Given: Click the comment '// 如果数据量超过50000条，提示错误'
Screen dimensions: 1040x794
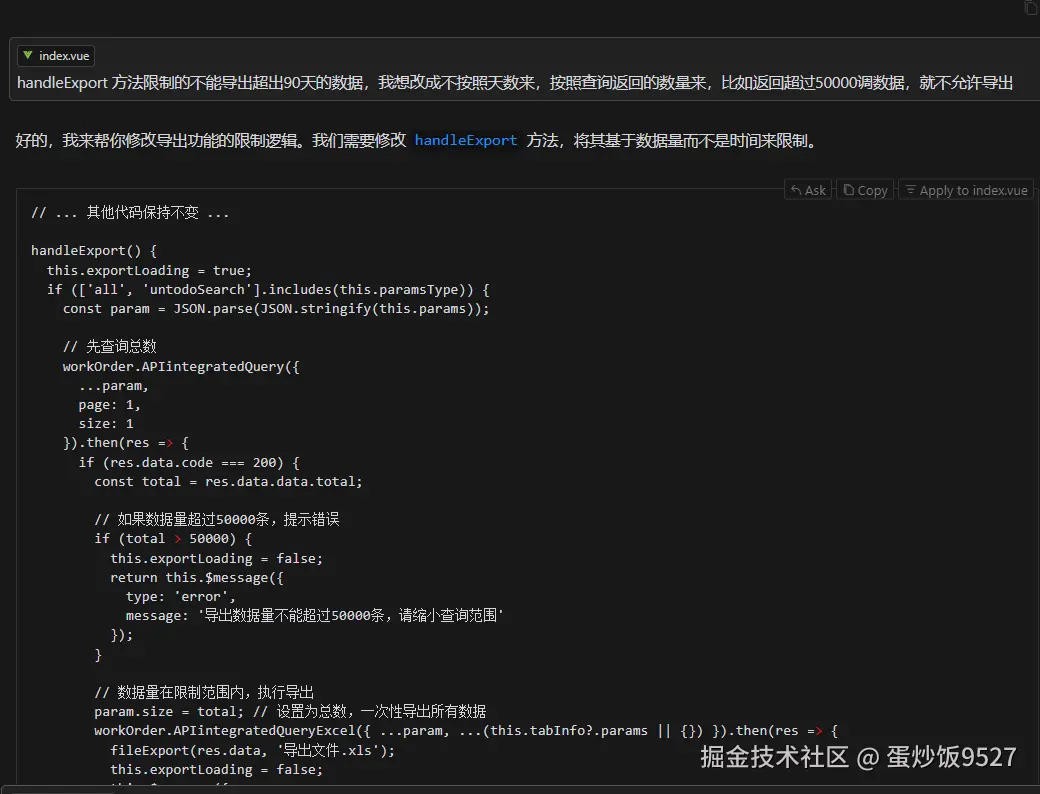Looking at the screenshot, I should [217, 519].
